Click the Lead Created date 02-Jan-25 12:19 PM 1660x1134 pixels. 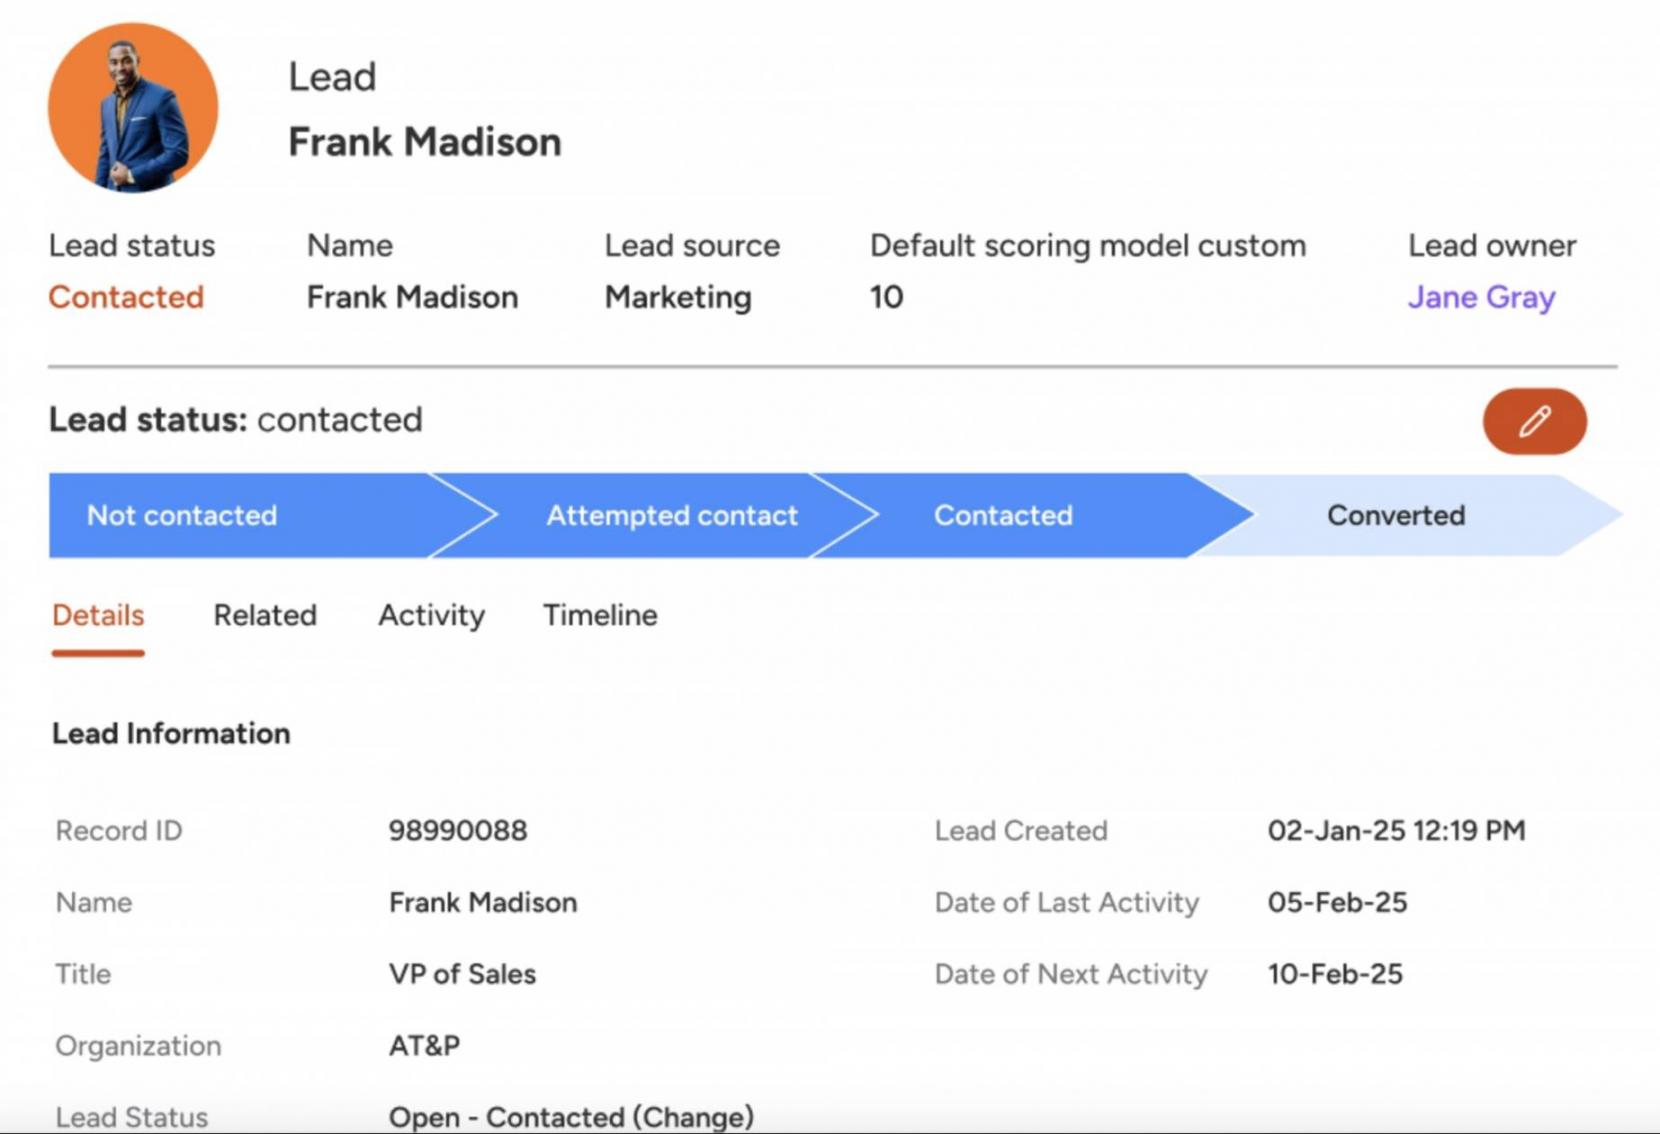click(1396, 831)
